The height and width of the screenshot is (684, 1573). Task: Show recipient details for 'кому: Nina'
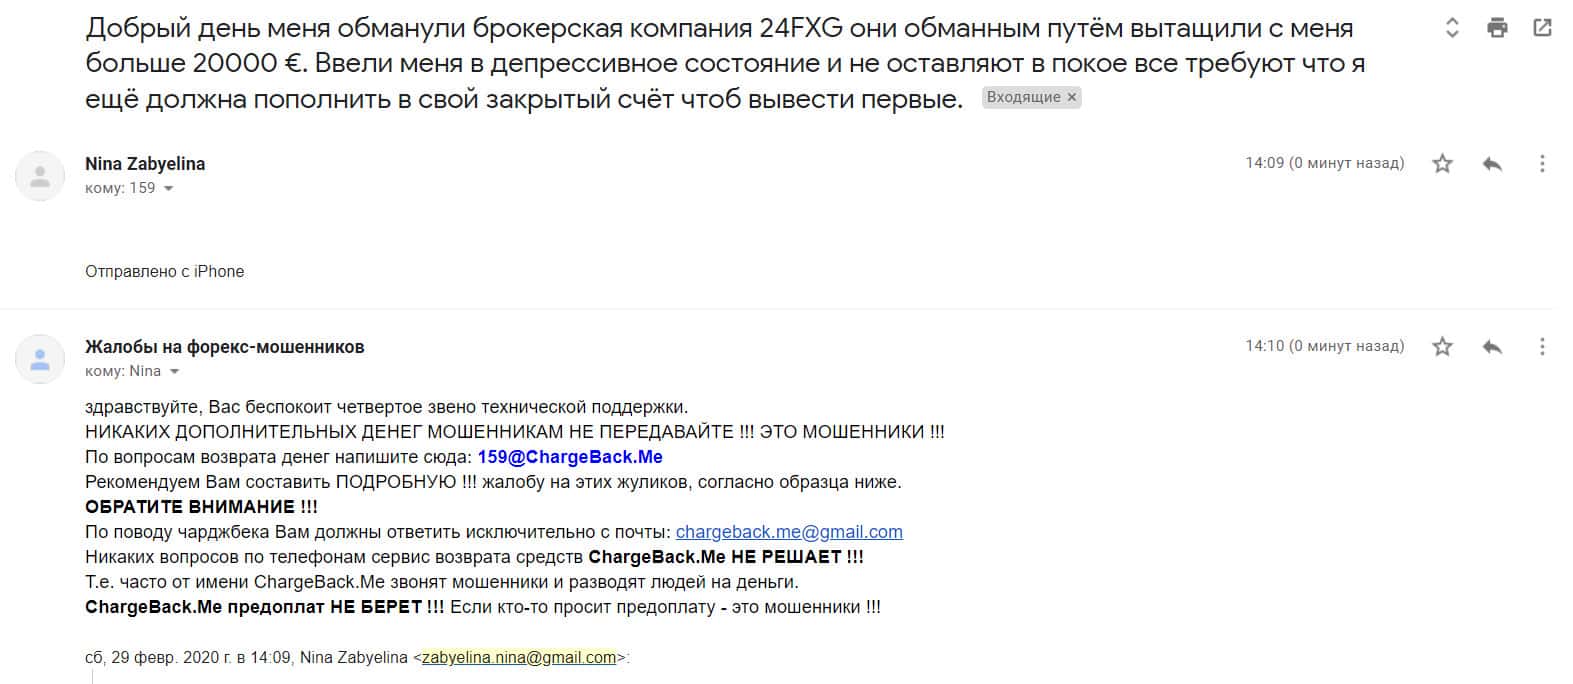(174, 372)
